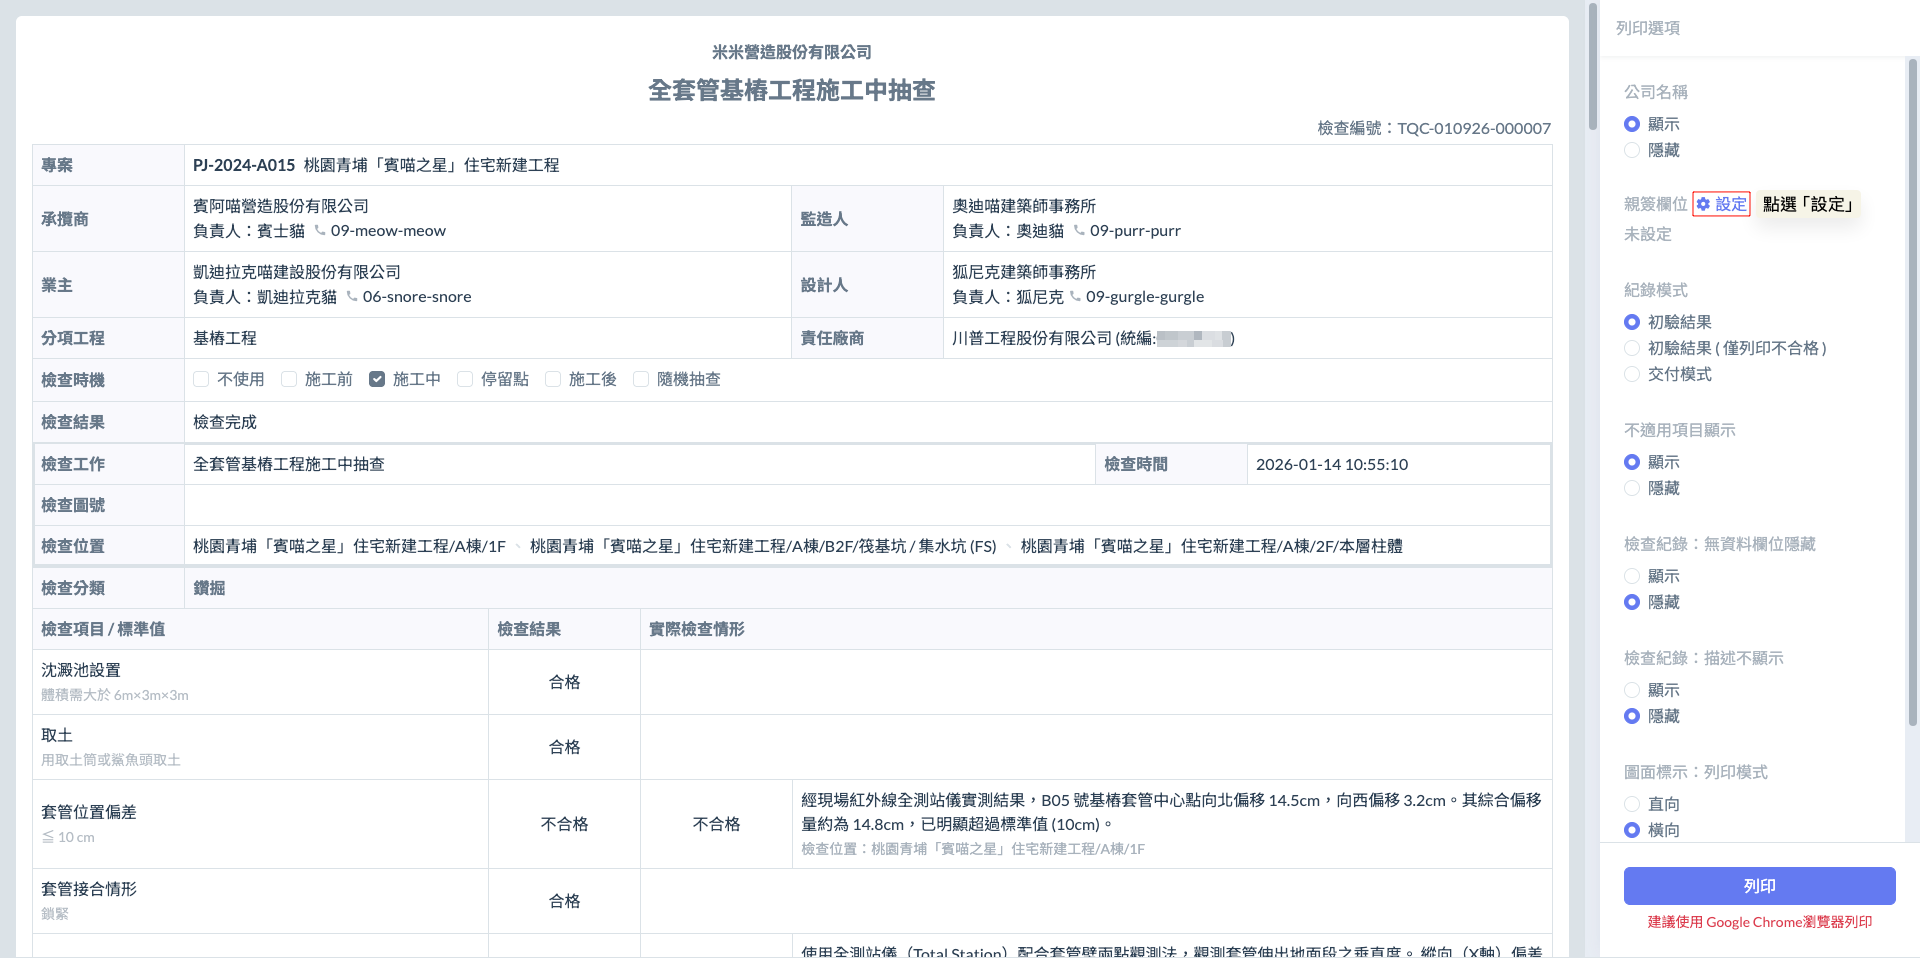Click phone icon beside 09-purr-purr

(x=1079, y=231)
